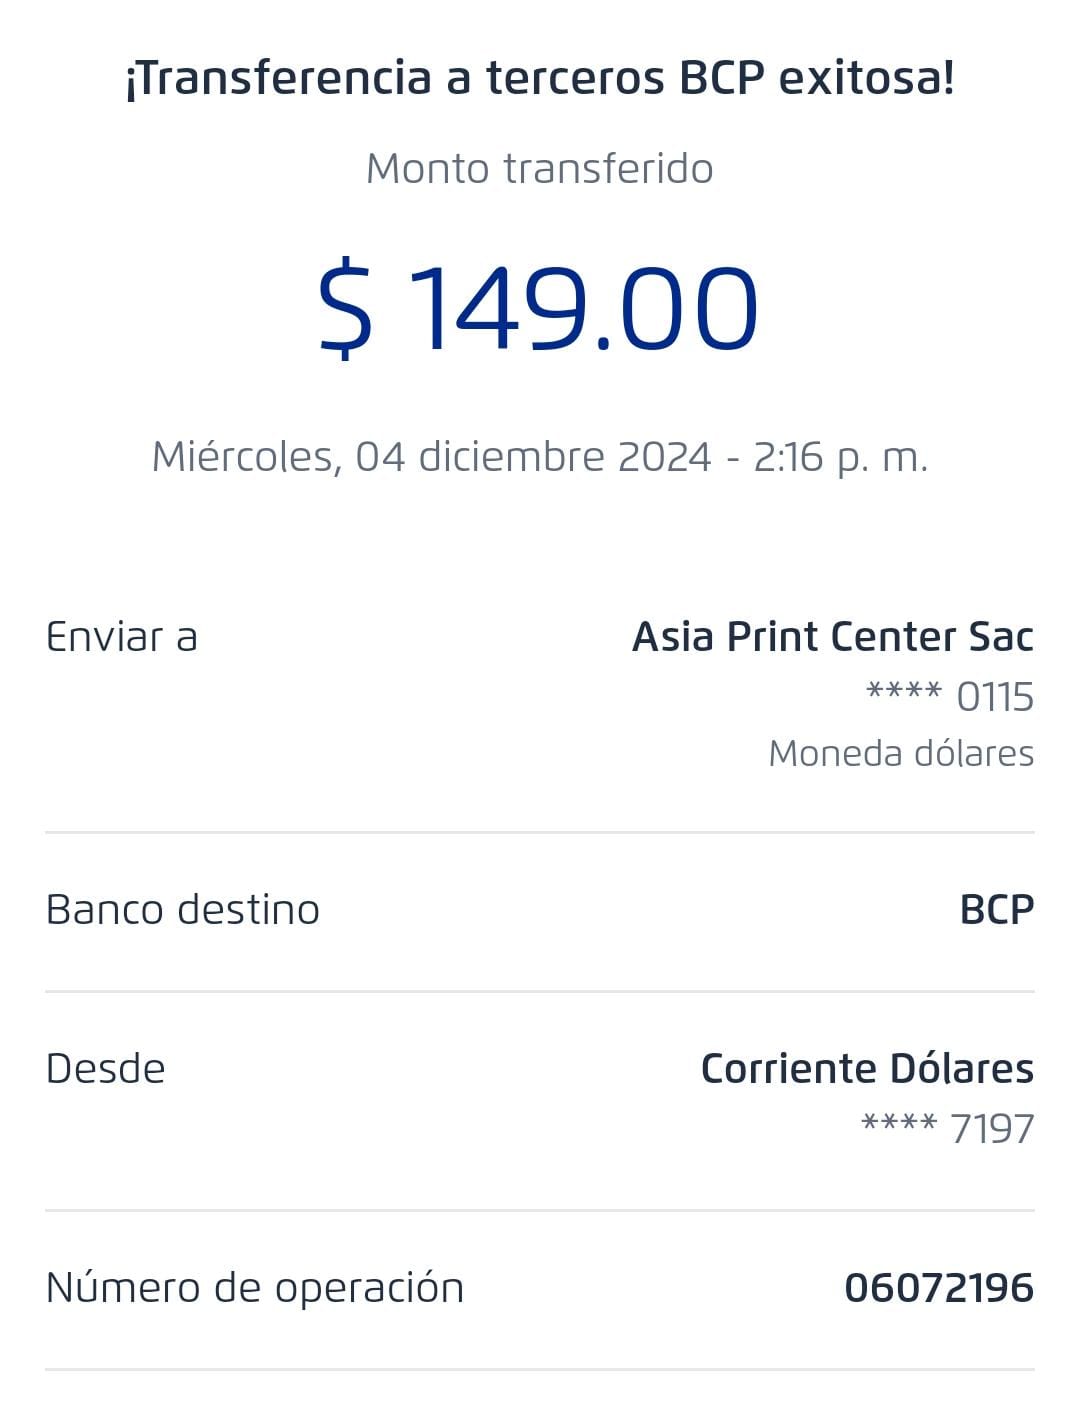Click the time "2:16 p. m."
Image resolution: width=1080 pixels, height=1426 pixels.
tap(840, 457)
